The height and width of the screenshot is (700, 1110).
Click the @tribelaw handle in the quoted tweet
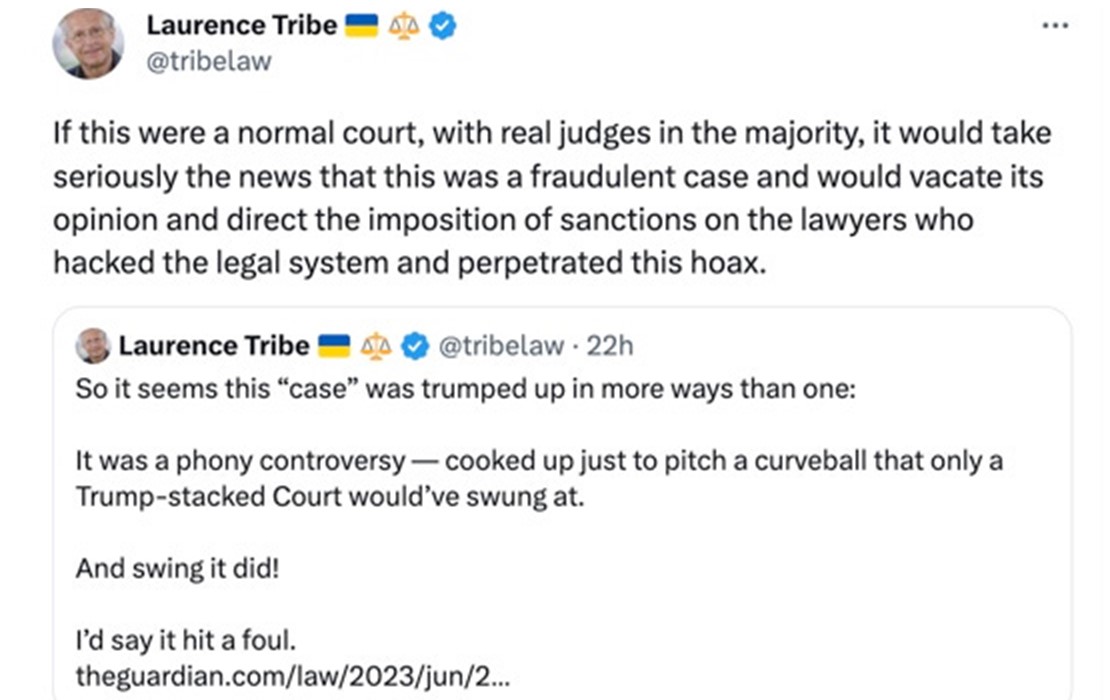click(x=500, y=346)
